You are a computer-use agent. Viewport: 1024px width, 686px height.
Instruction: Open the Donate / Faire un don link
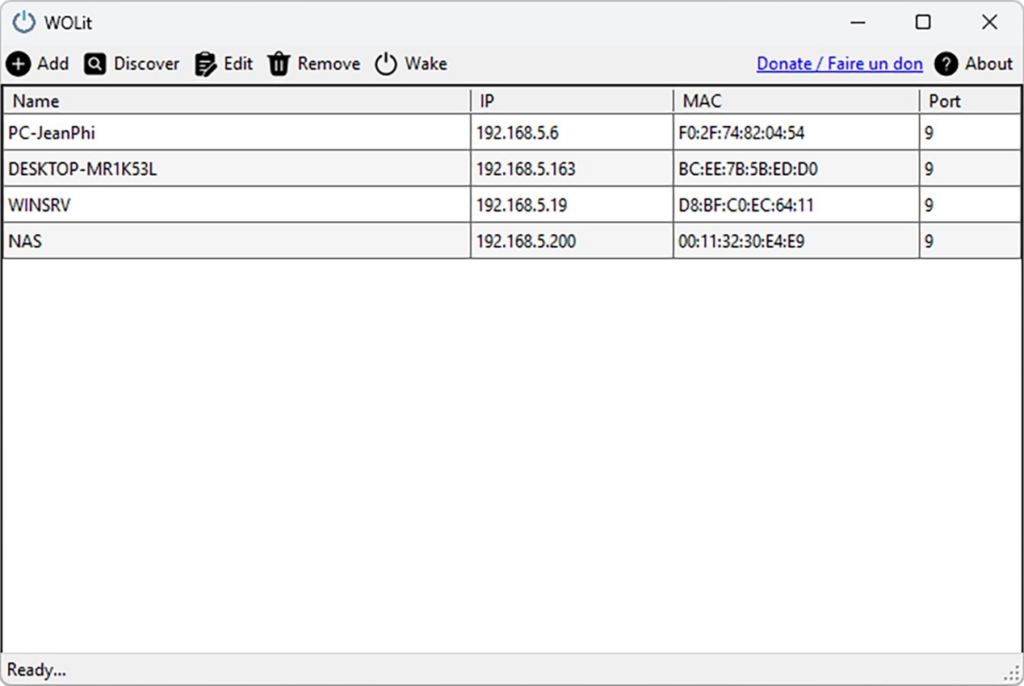839,64
